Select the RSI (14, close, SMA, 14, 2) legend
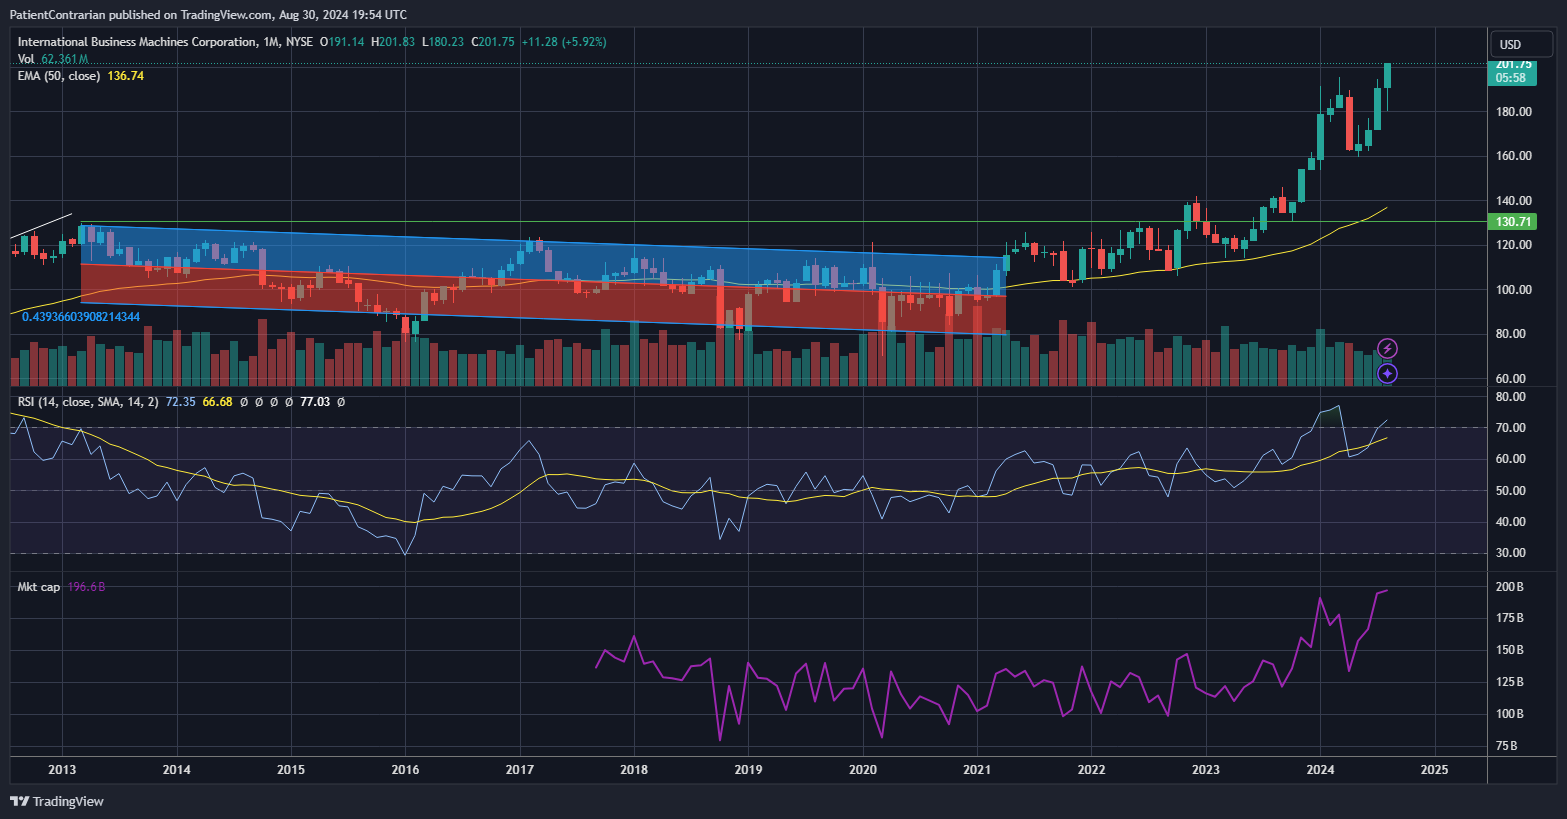1567x819 pixels. (88, 402)
